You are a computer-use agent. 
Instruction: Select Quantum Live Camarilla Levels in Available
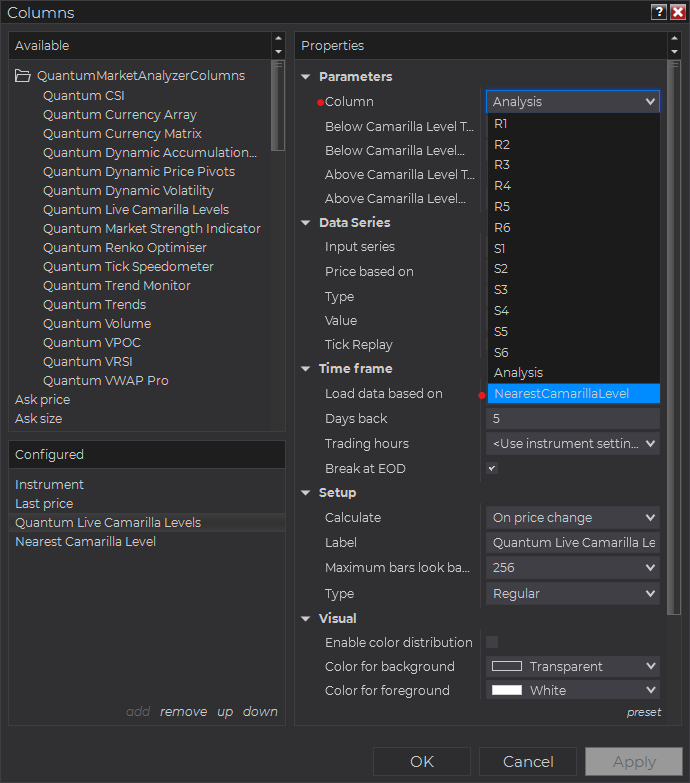click(136, 210)
